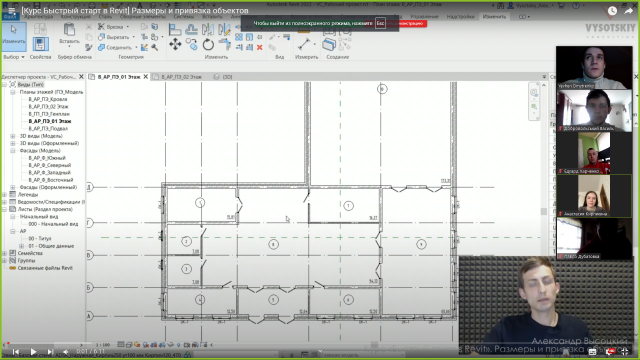Viewport: 640px width, 360px height.
Task: Expand the 3D виды (Модель) node
Action: 13,136
